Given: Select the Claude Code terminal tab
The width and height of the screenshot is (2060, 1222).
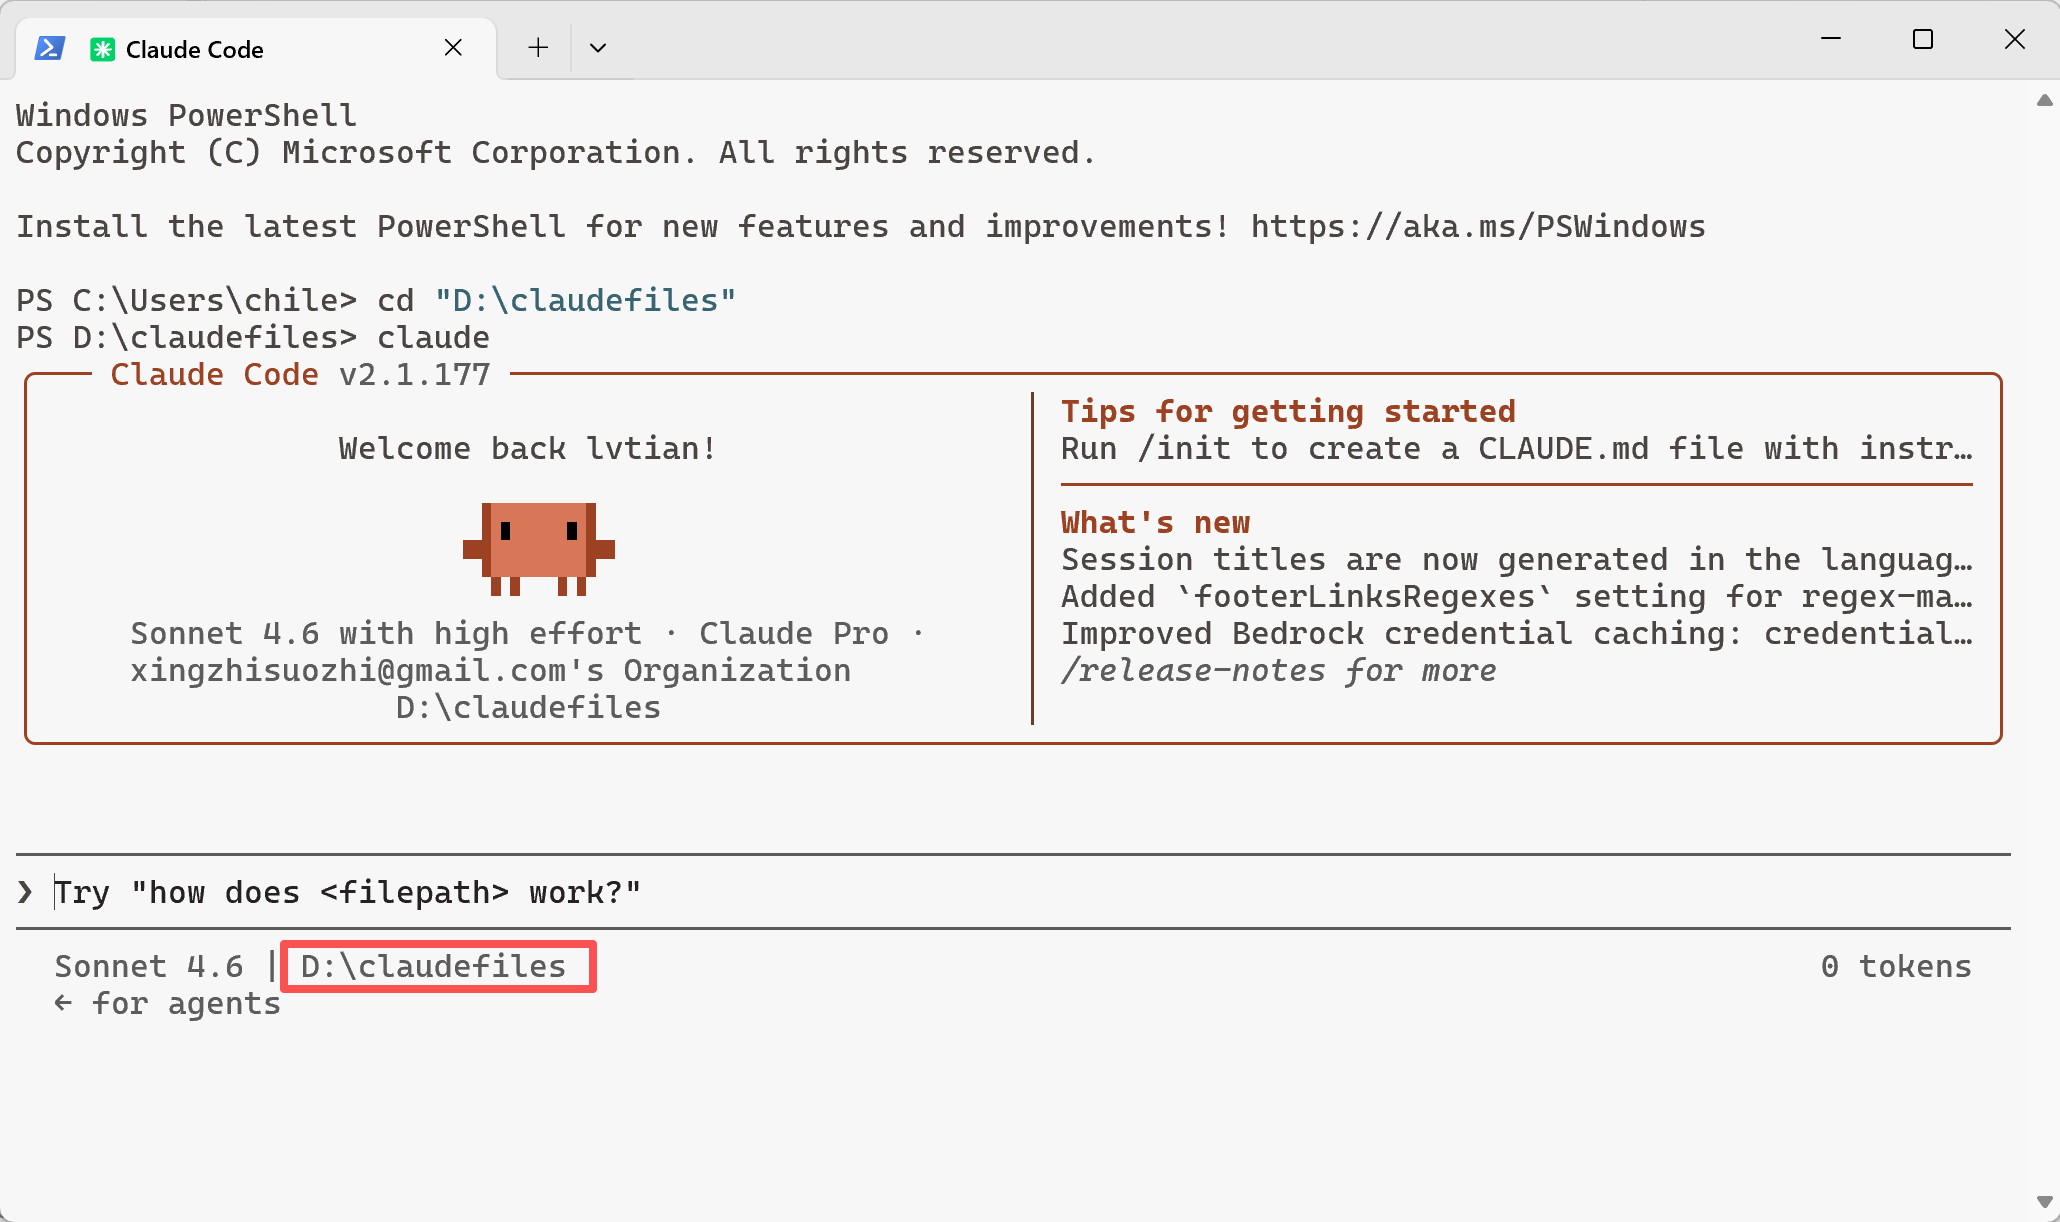Looking at the screenshot, I should pyautogui.click(x=255, y=48).
